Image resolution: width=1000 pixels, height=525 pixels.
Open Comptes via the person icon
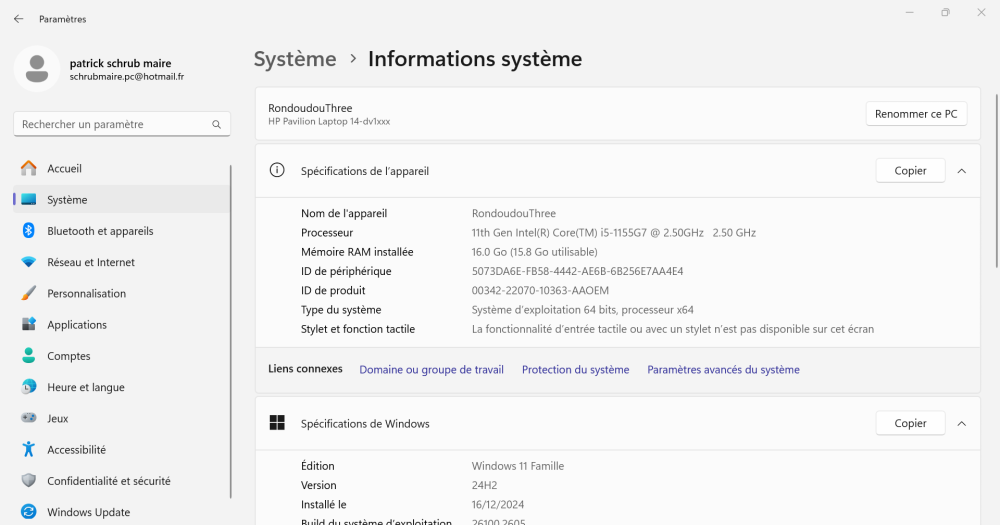tap(29, 356)
